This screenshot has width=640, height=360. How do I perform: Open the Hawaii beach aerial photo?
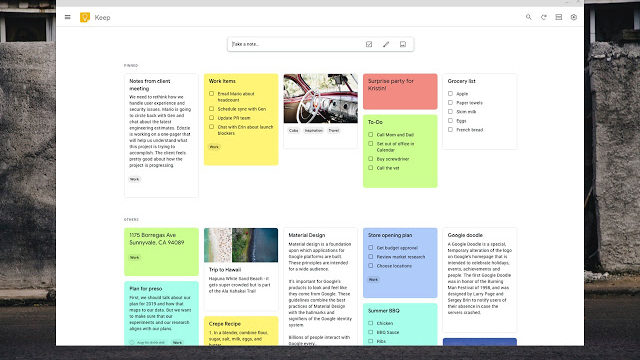(x=241, y=245)
